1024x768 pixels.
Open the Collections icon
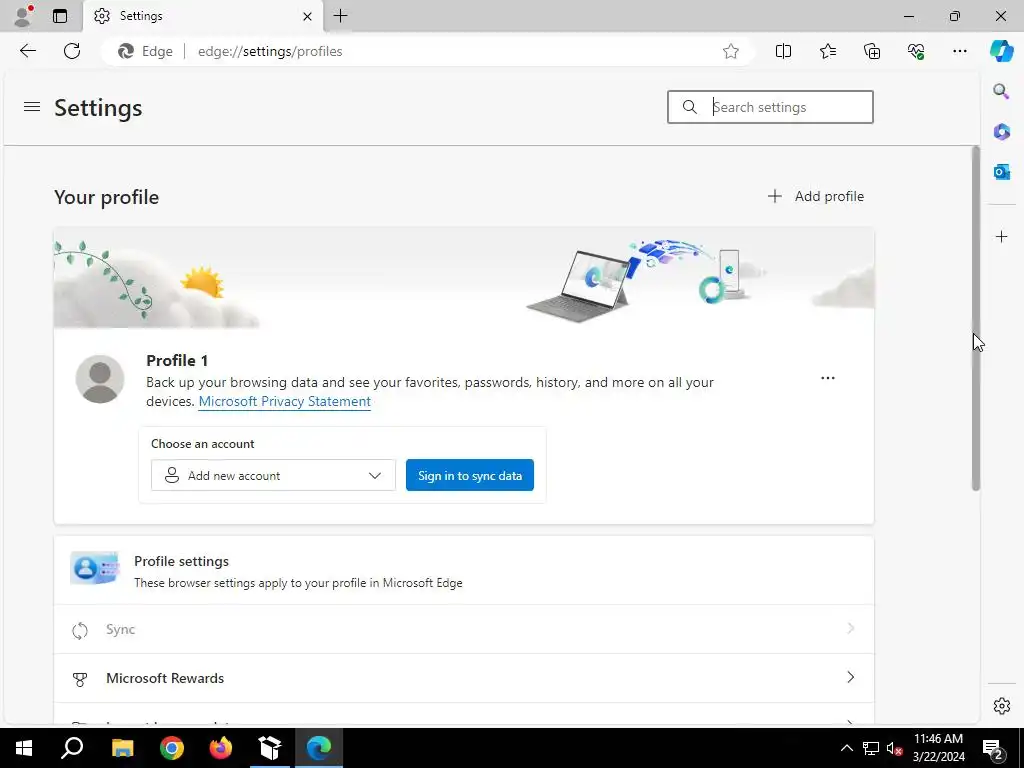pos(872,51)
